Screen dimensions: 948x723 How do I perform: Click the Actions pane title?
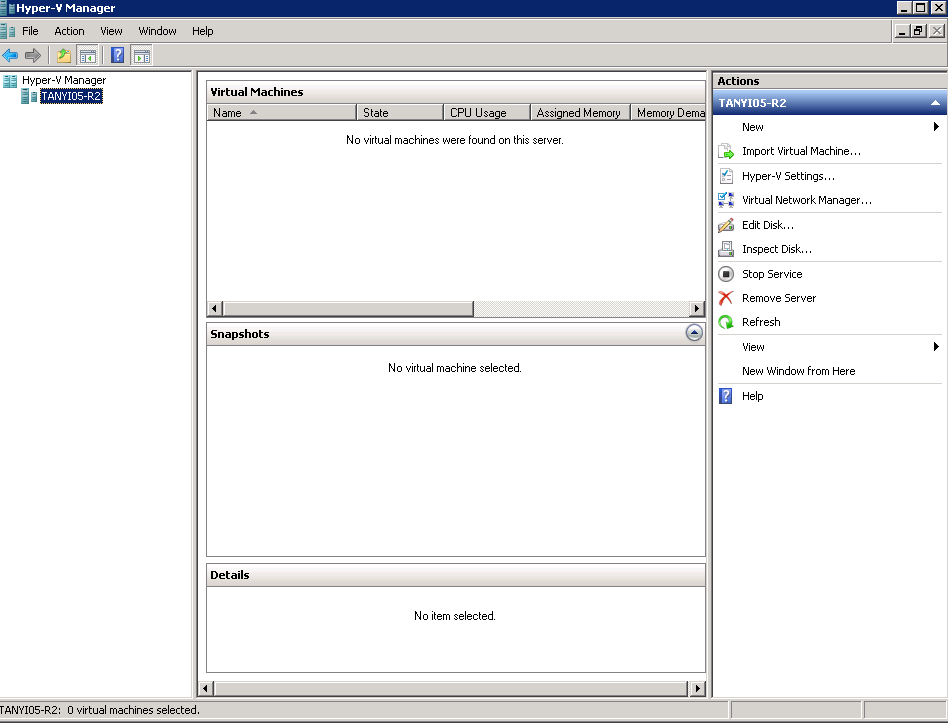(738, 81)
